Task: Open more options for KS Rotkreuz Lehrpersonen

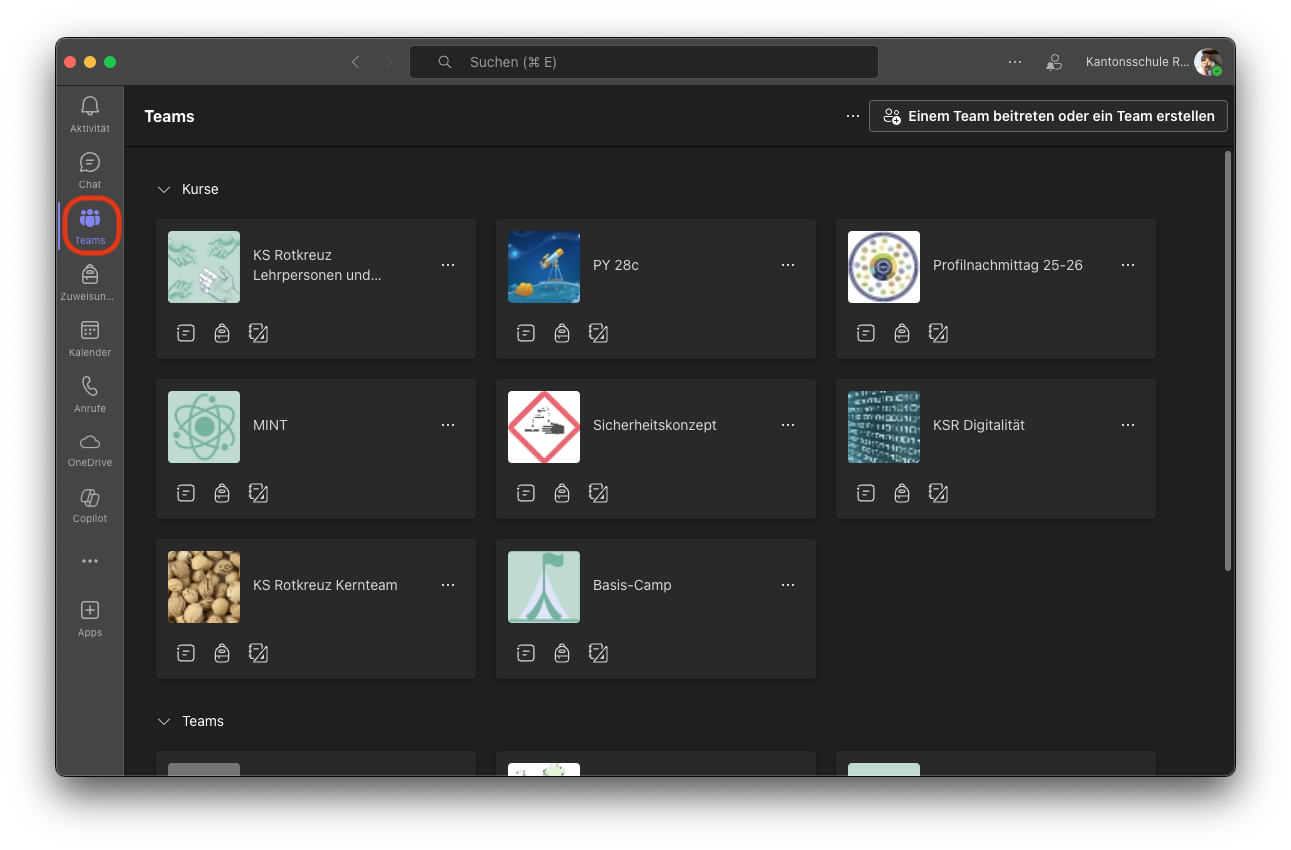Action: (448, 265)
